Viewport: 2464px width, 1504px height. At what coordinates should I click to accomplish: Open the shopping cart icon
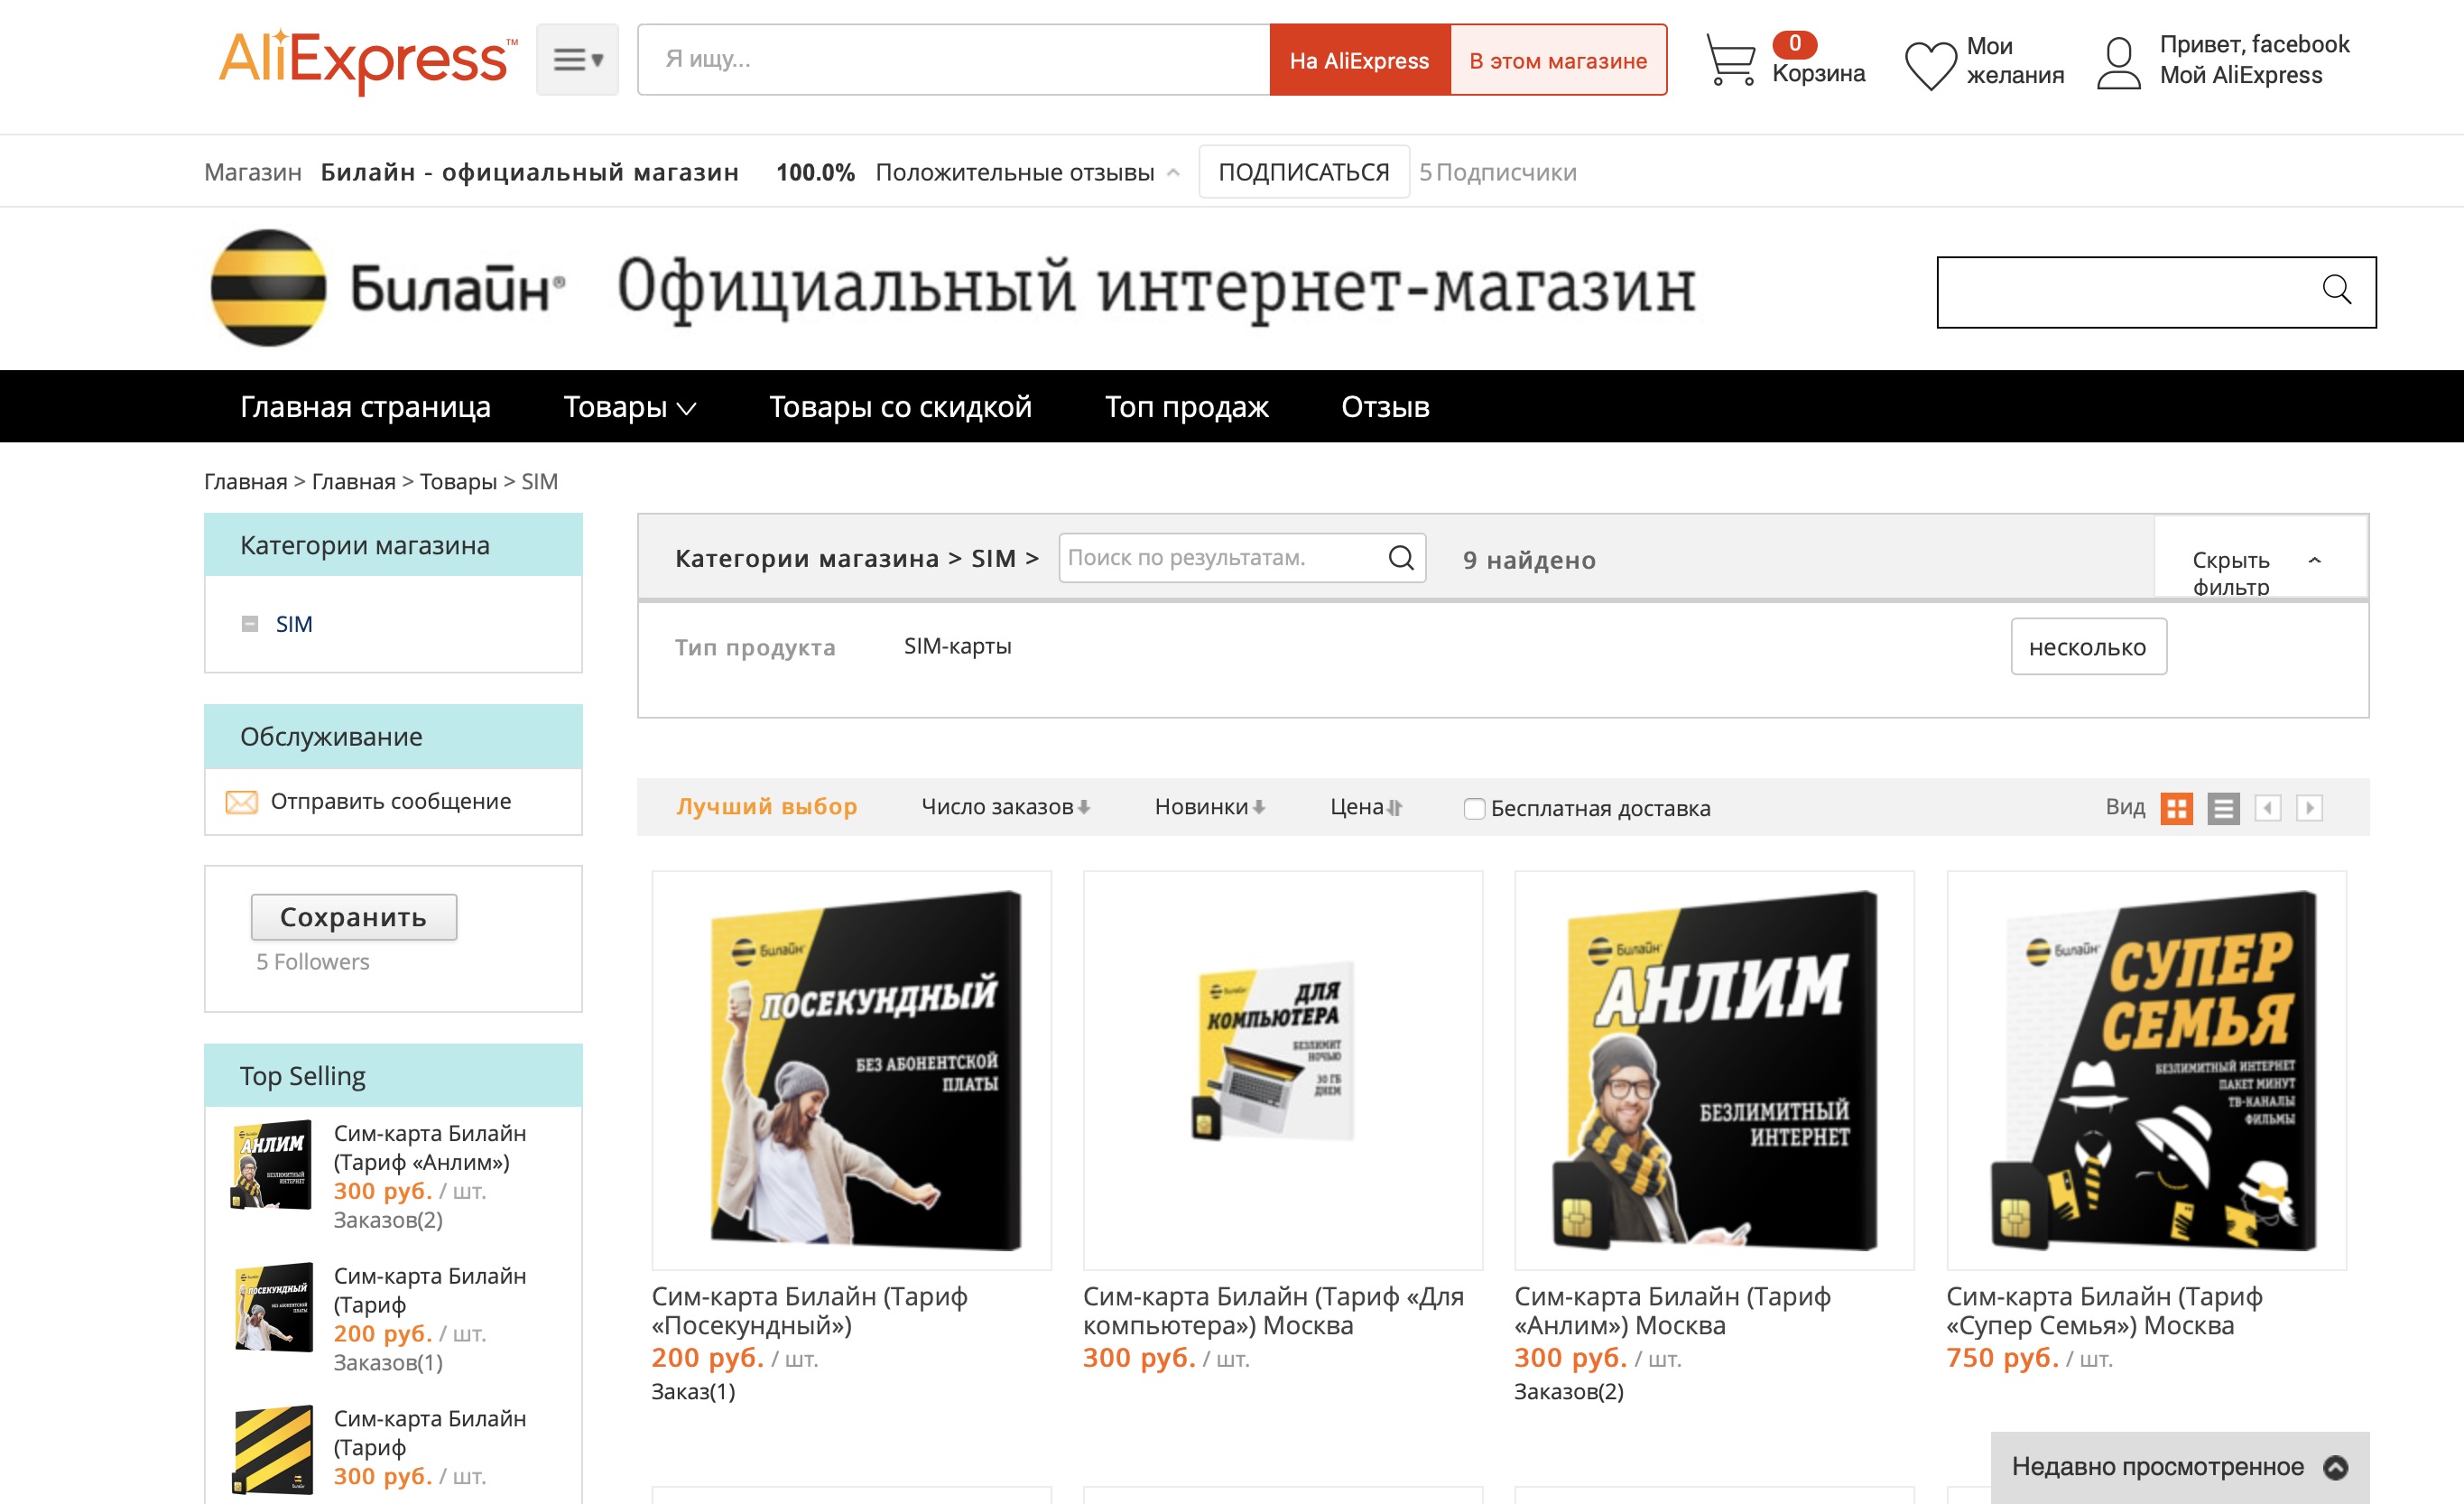1730,60
